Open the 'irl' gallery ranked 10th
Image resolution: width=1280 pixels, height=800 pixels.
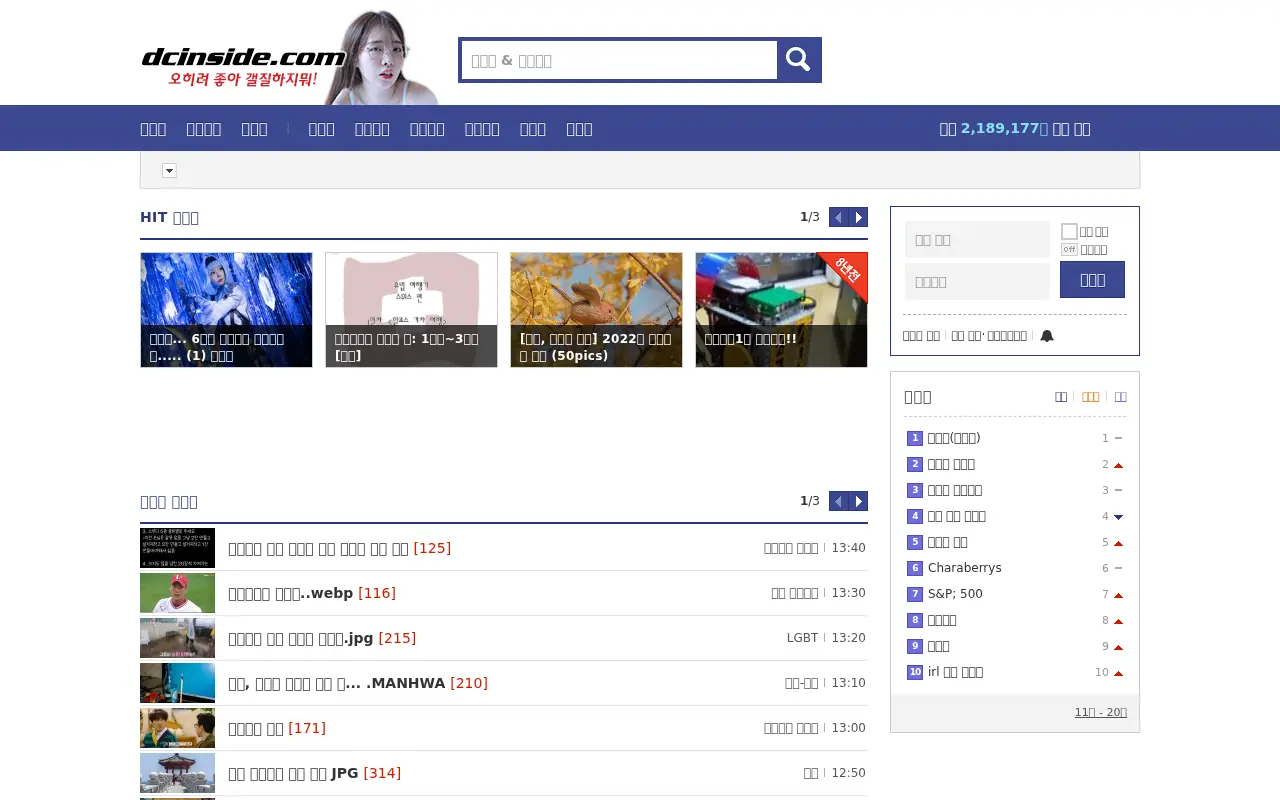click(x=955, y=672)
